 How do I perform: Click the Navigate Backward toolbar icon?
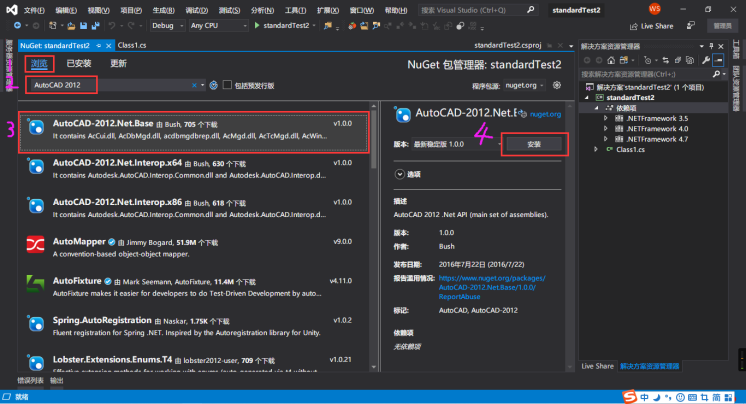(17, 26)
